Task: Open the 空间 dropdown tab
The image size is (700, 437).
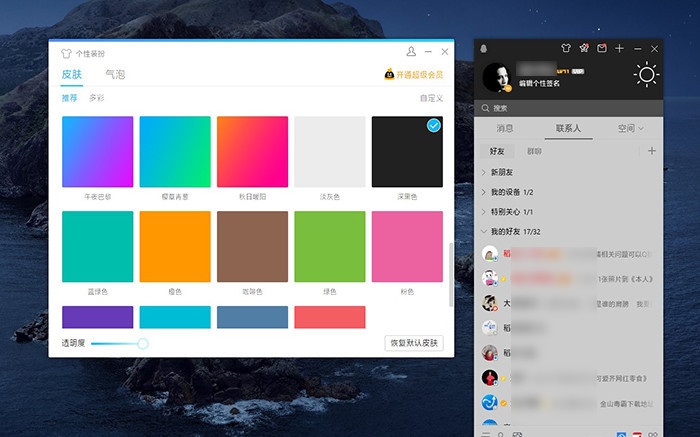Action: point(630,128)
